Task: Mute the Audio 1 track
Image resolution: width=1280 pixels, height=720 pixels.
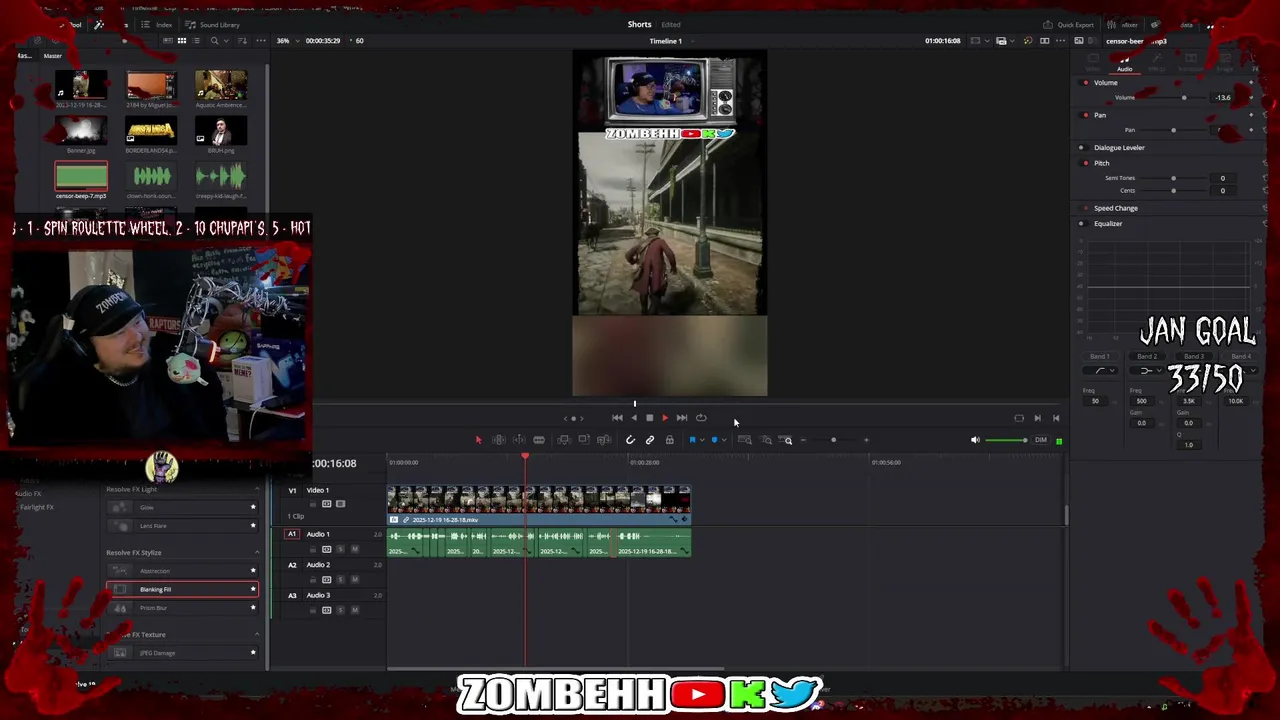Action: tap(354, 549)
